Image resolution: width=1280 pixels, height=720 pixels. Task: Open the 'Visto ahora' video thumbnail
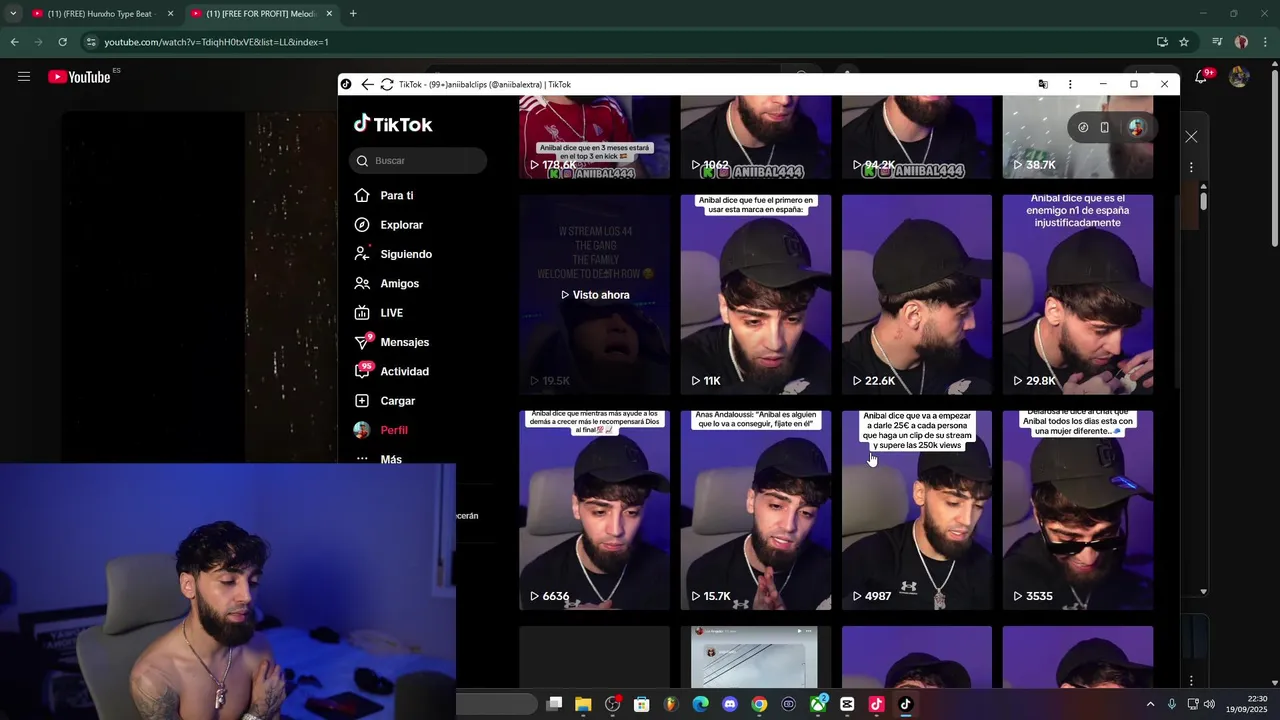pyautogui.click(x=595, y=294)
